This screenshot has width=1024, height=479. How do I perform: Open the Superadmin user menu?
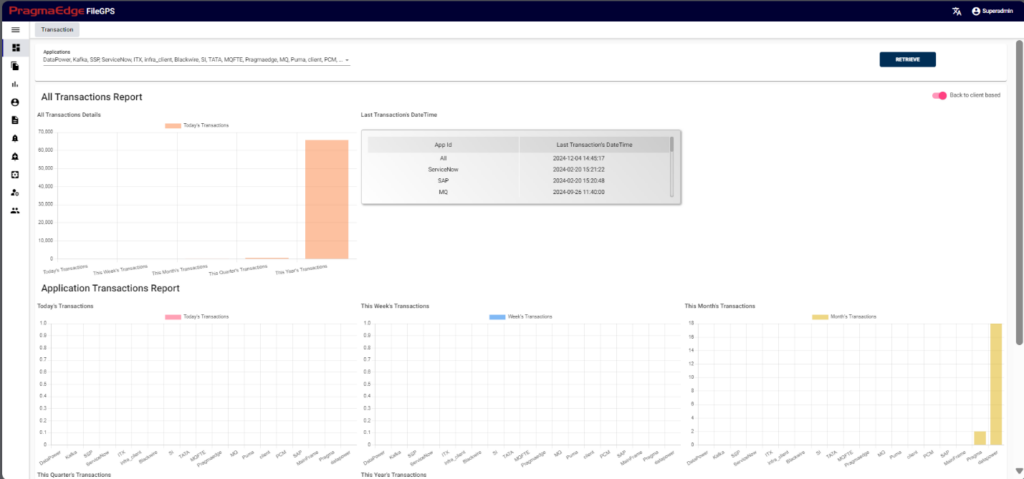point(992,11)
